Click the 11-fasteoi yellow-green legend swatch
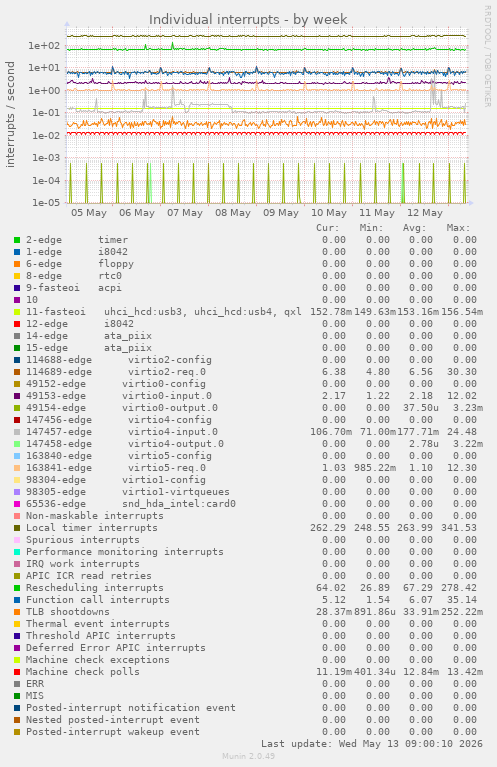 [x=17, y=312]
